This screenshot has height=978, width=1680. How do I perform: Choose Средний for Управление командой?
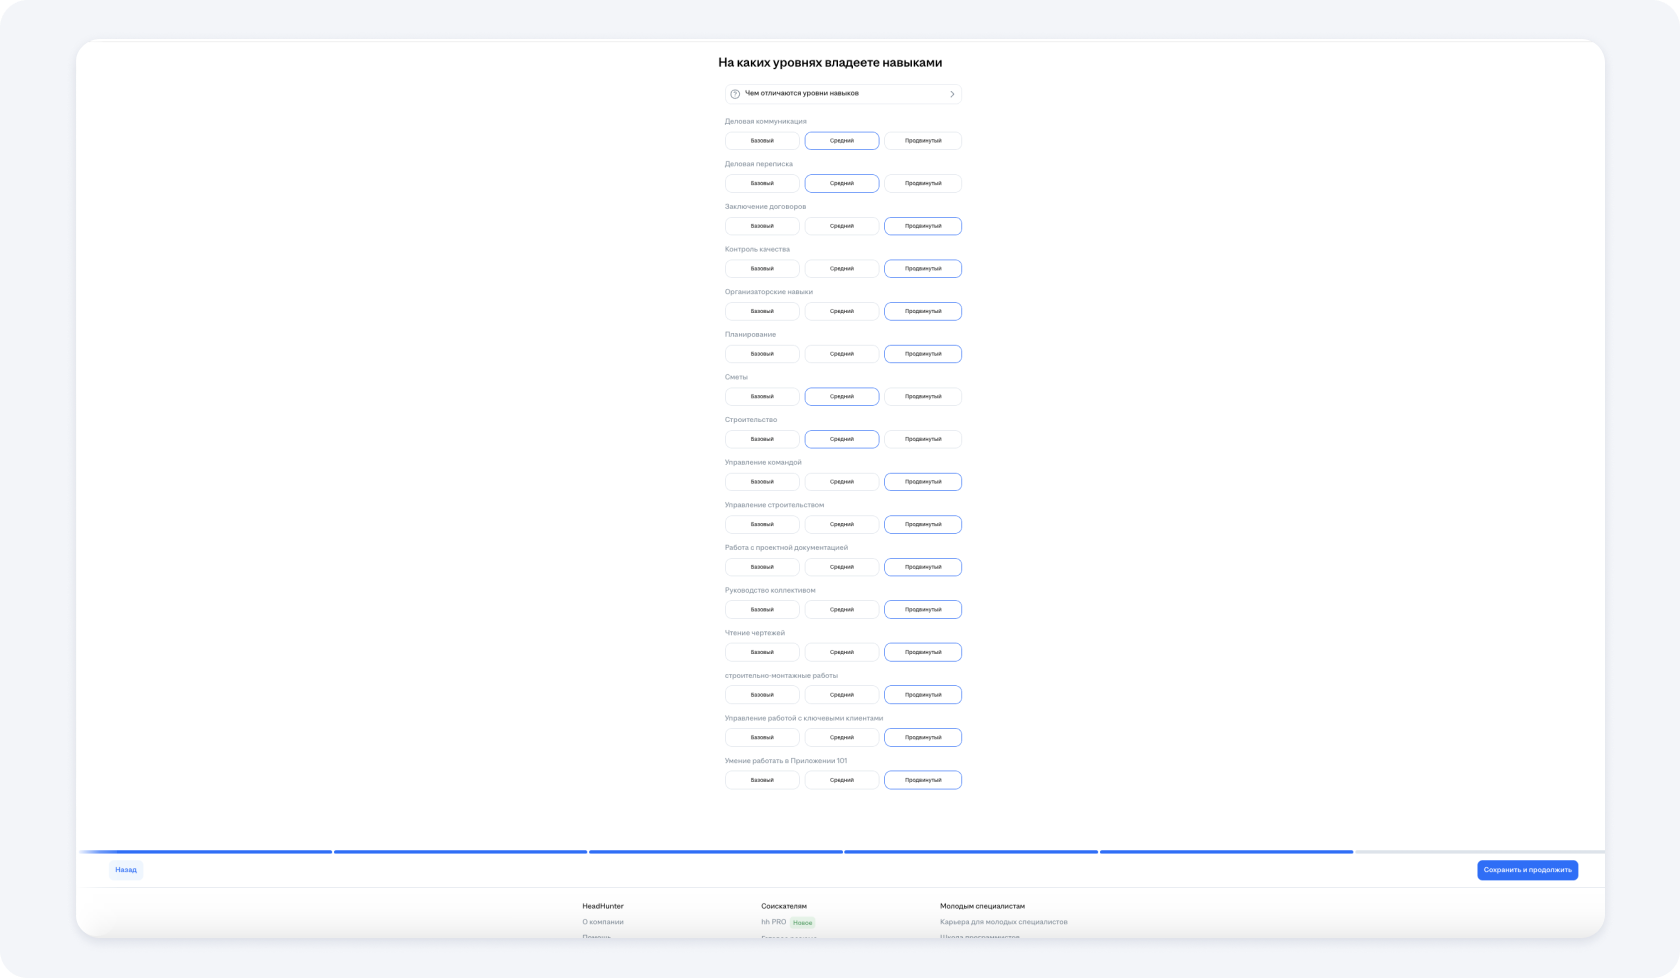tap(842, 482)
